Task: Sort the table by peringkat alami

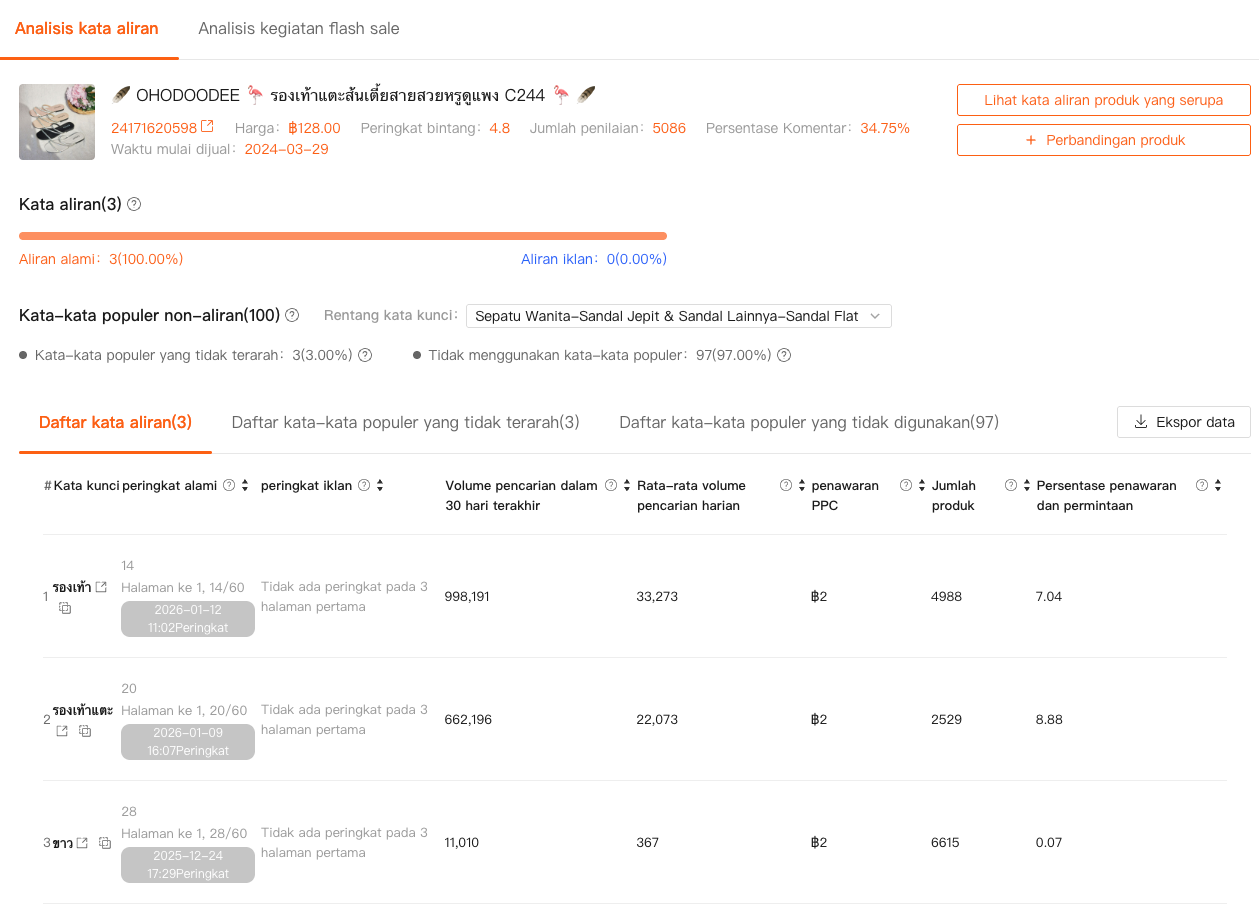Action: coord(245,486)
